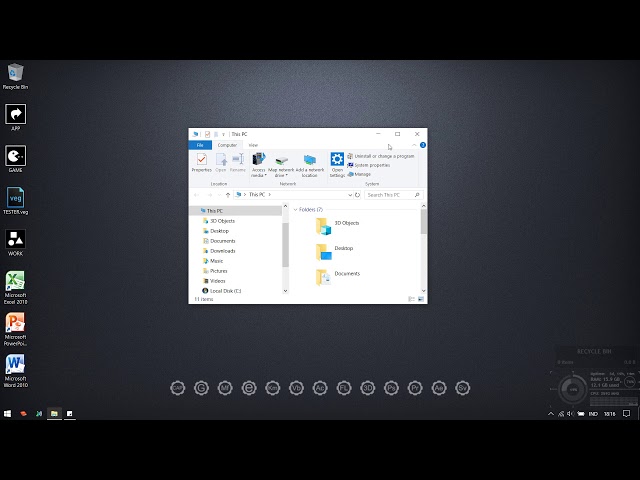Launch Ps from the dock

pos(391,388)
